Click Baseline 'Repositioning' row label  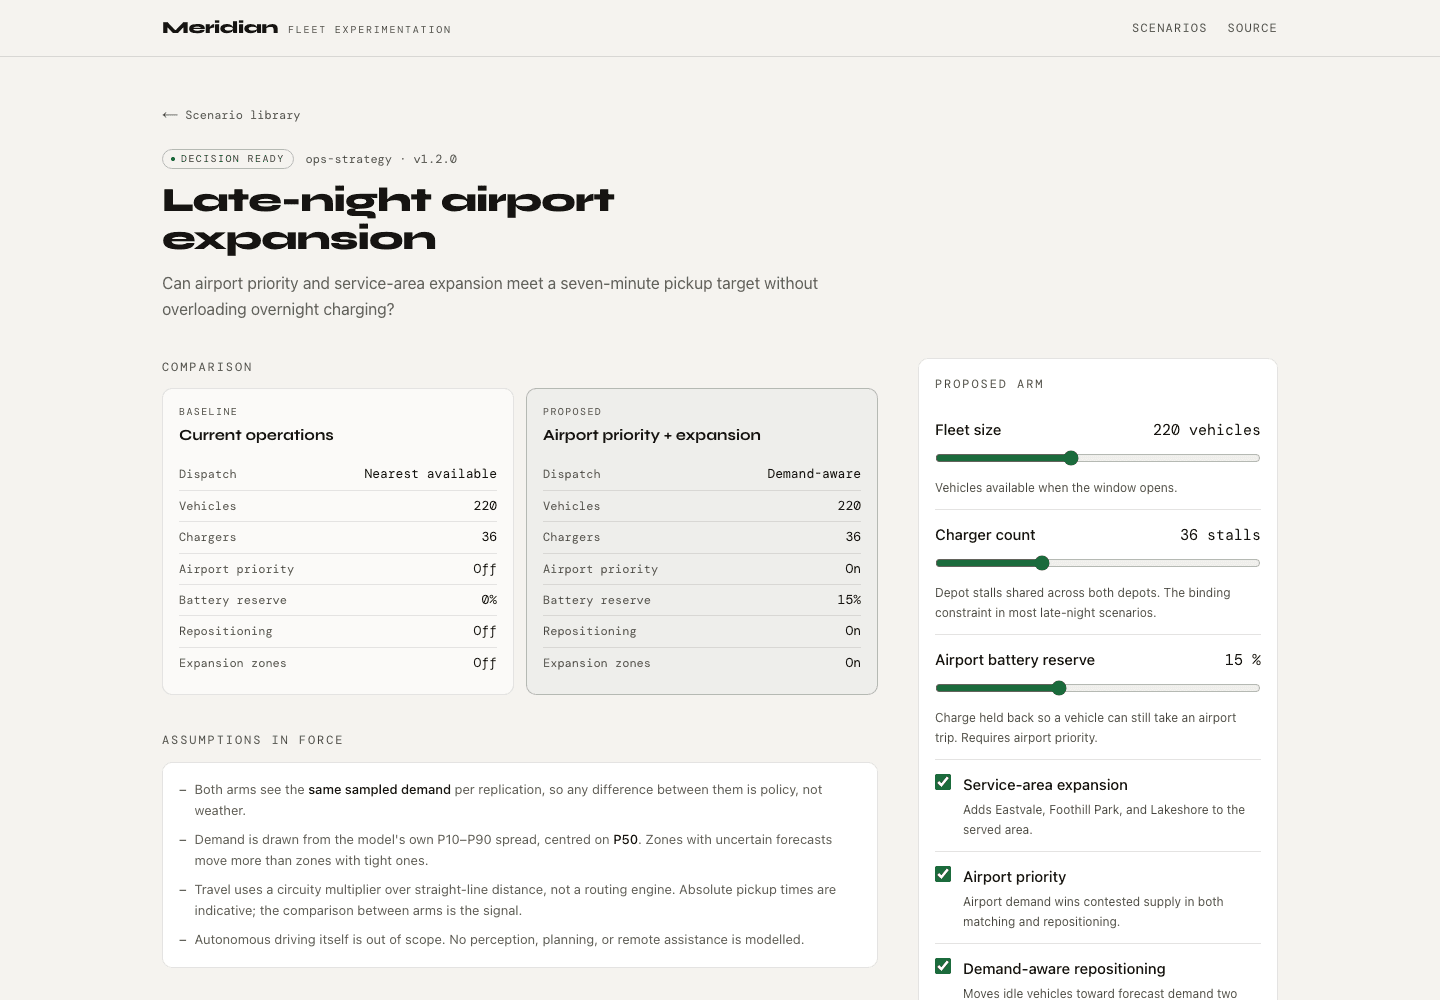(226, 631)
